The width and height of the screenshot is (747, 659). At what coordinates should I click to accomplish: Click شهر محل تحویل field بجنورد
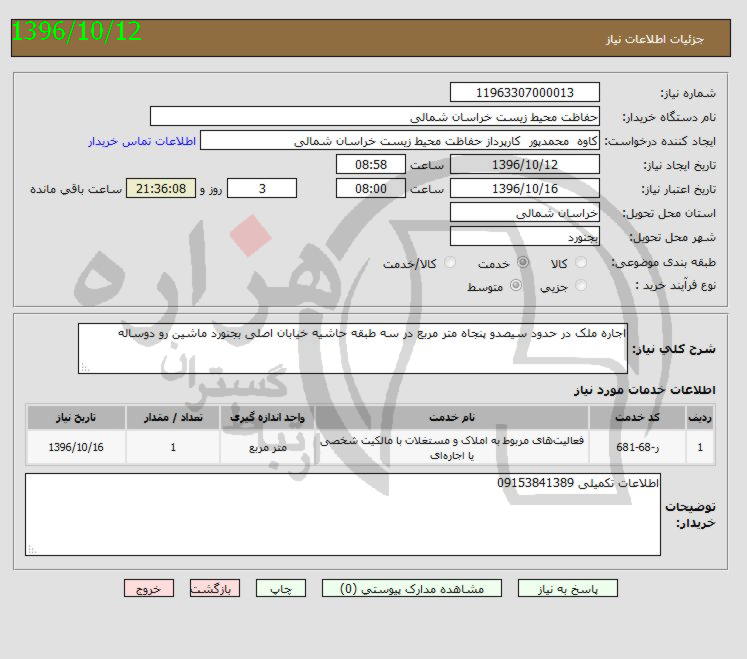coord(525,236)
